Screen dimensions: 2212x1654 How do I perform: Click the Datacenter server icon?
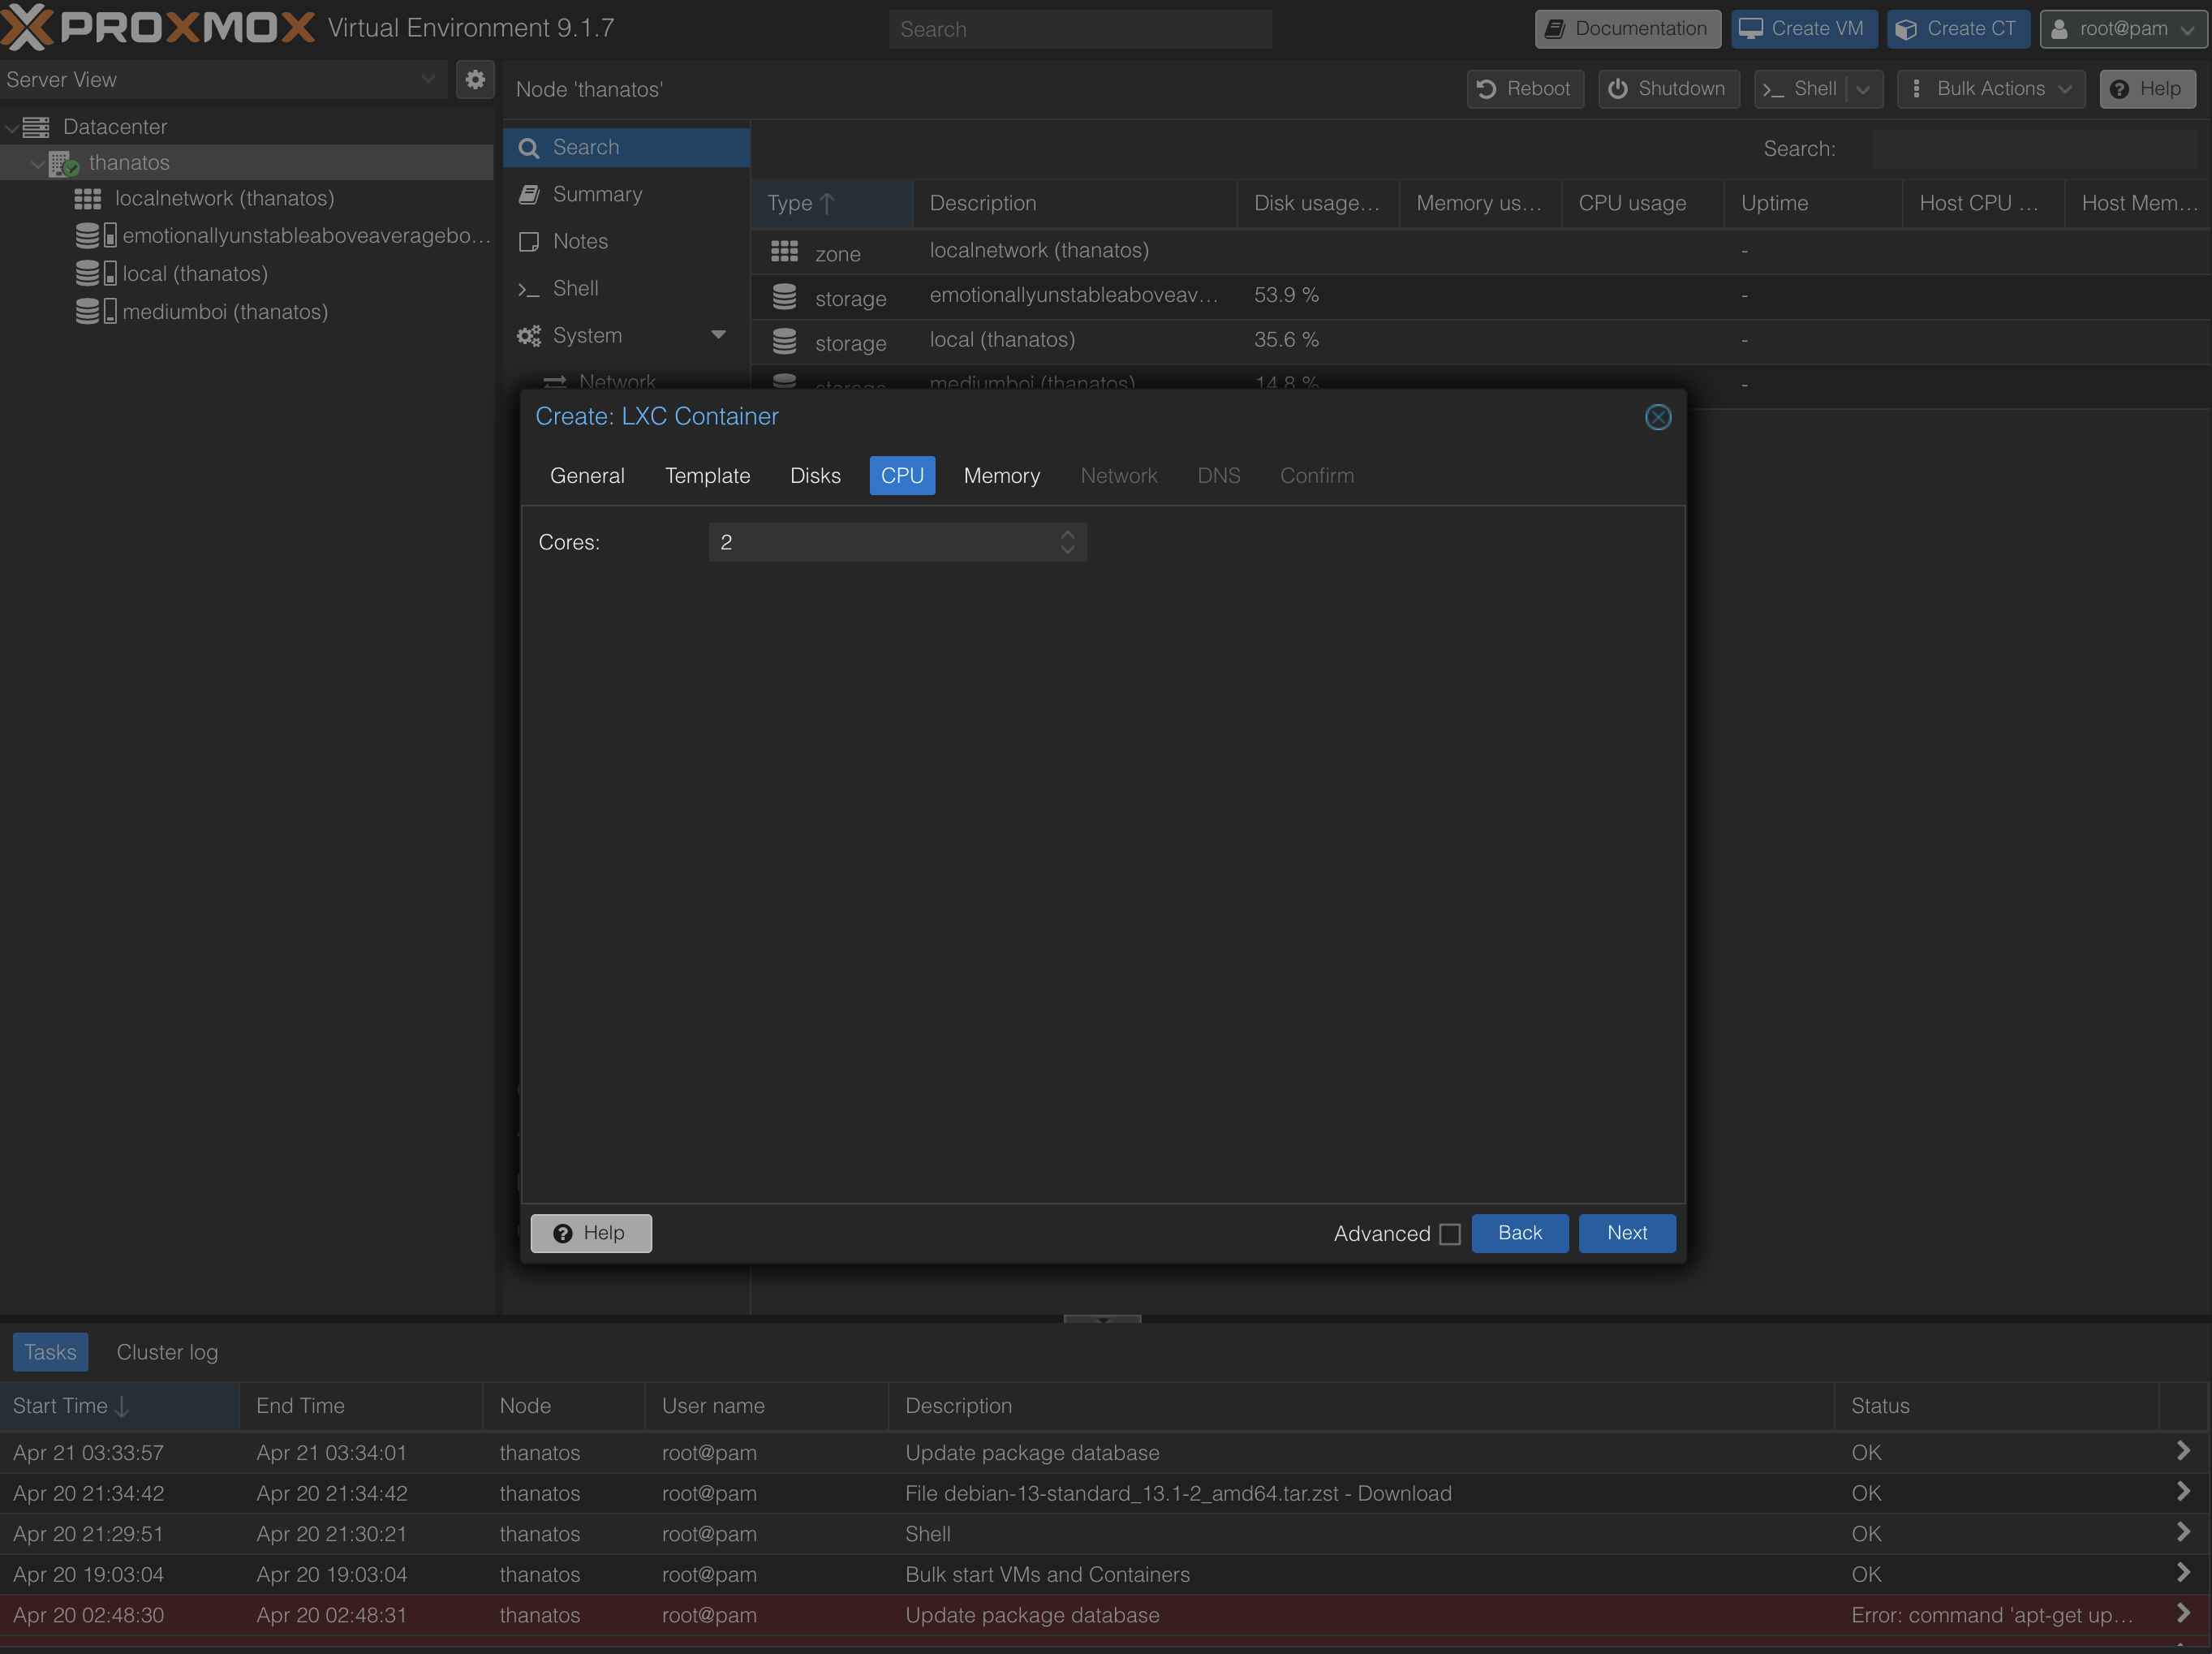point(36,127)
